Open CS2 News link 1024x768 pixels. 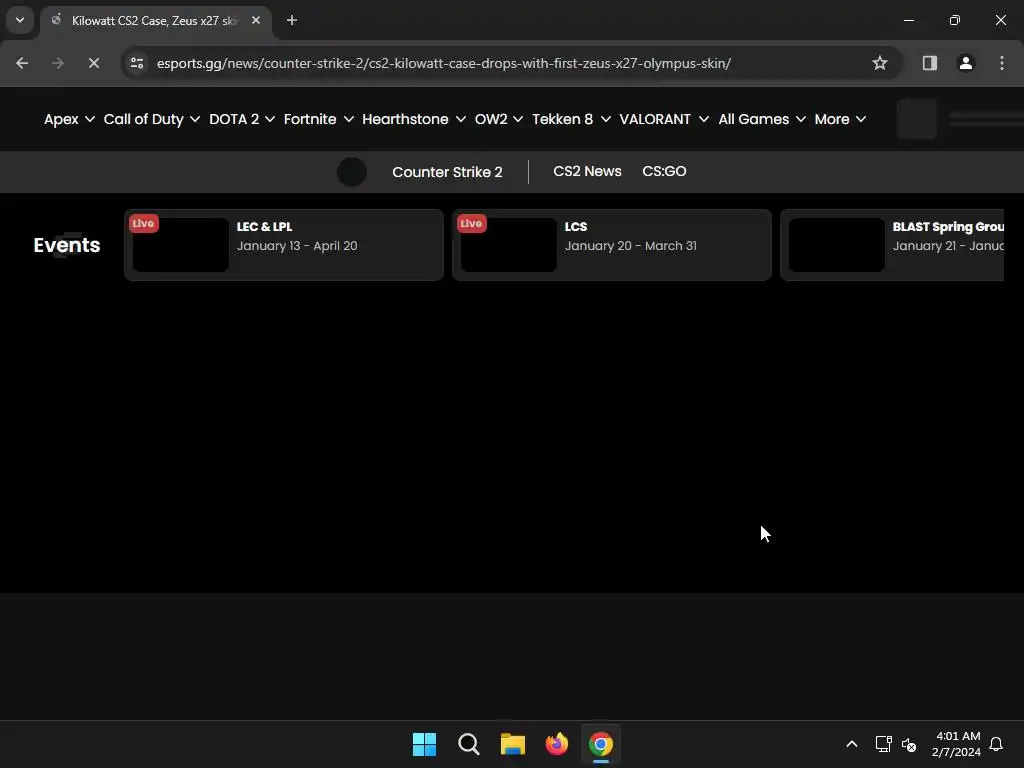click(x=587, y=171)
